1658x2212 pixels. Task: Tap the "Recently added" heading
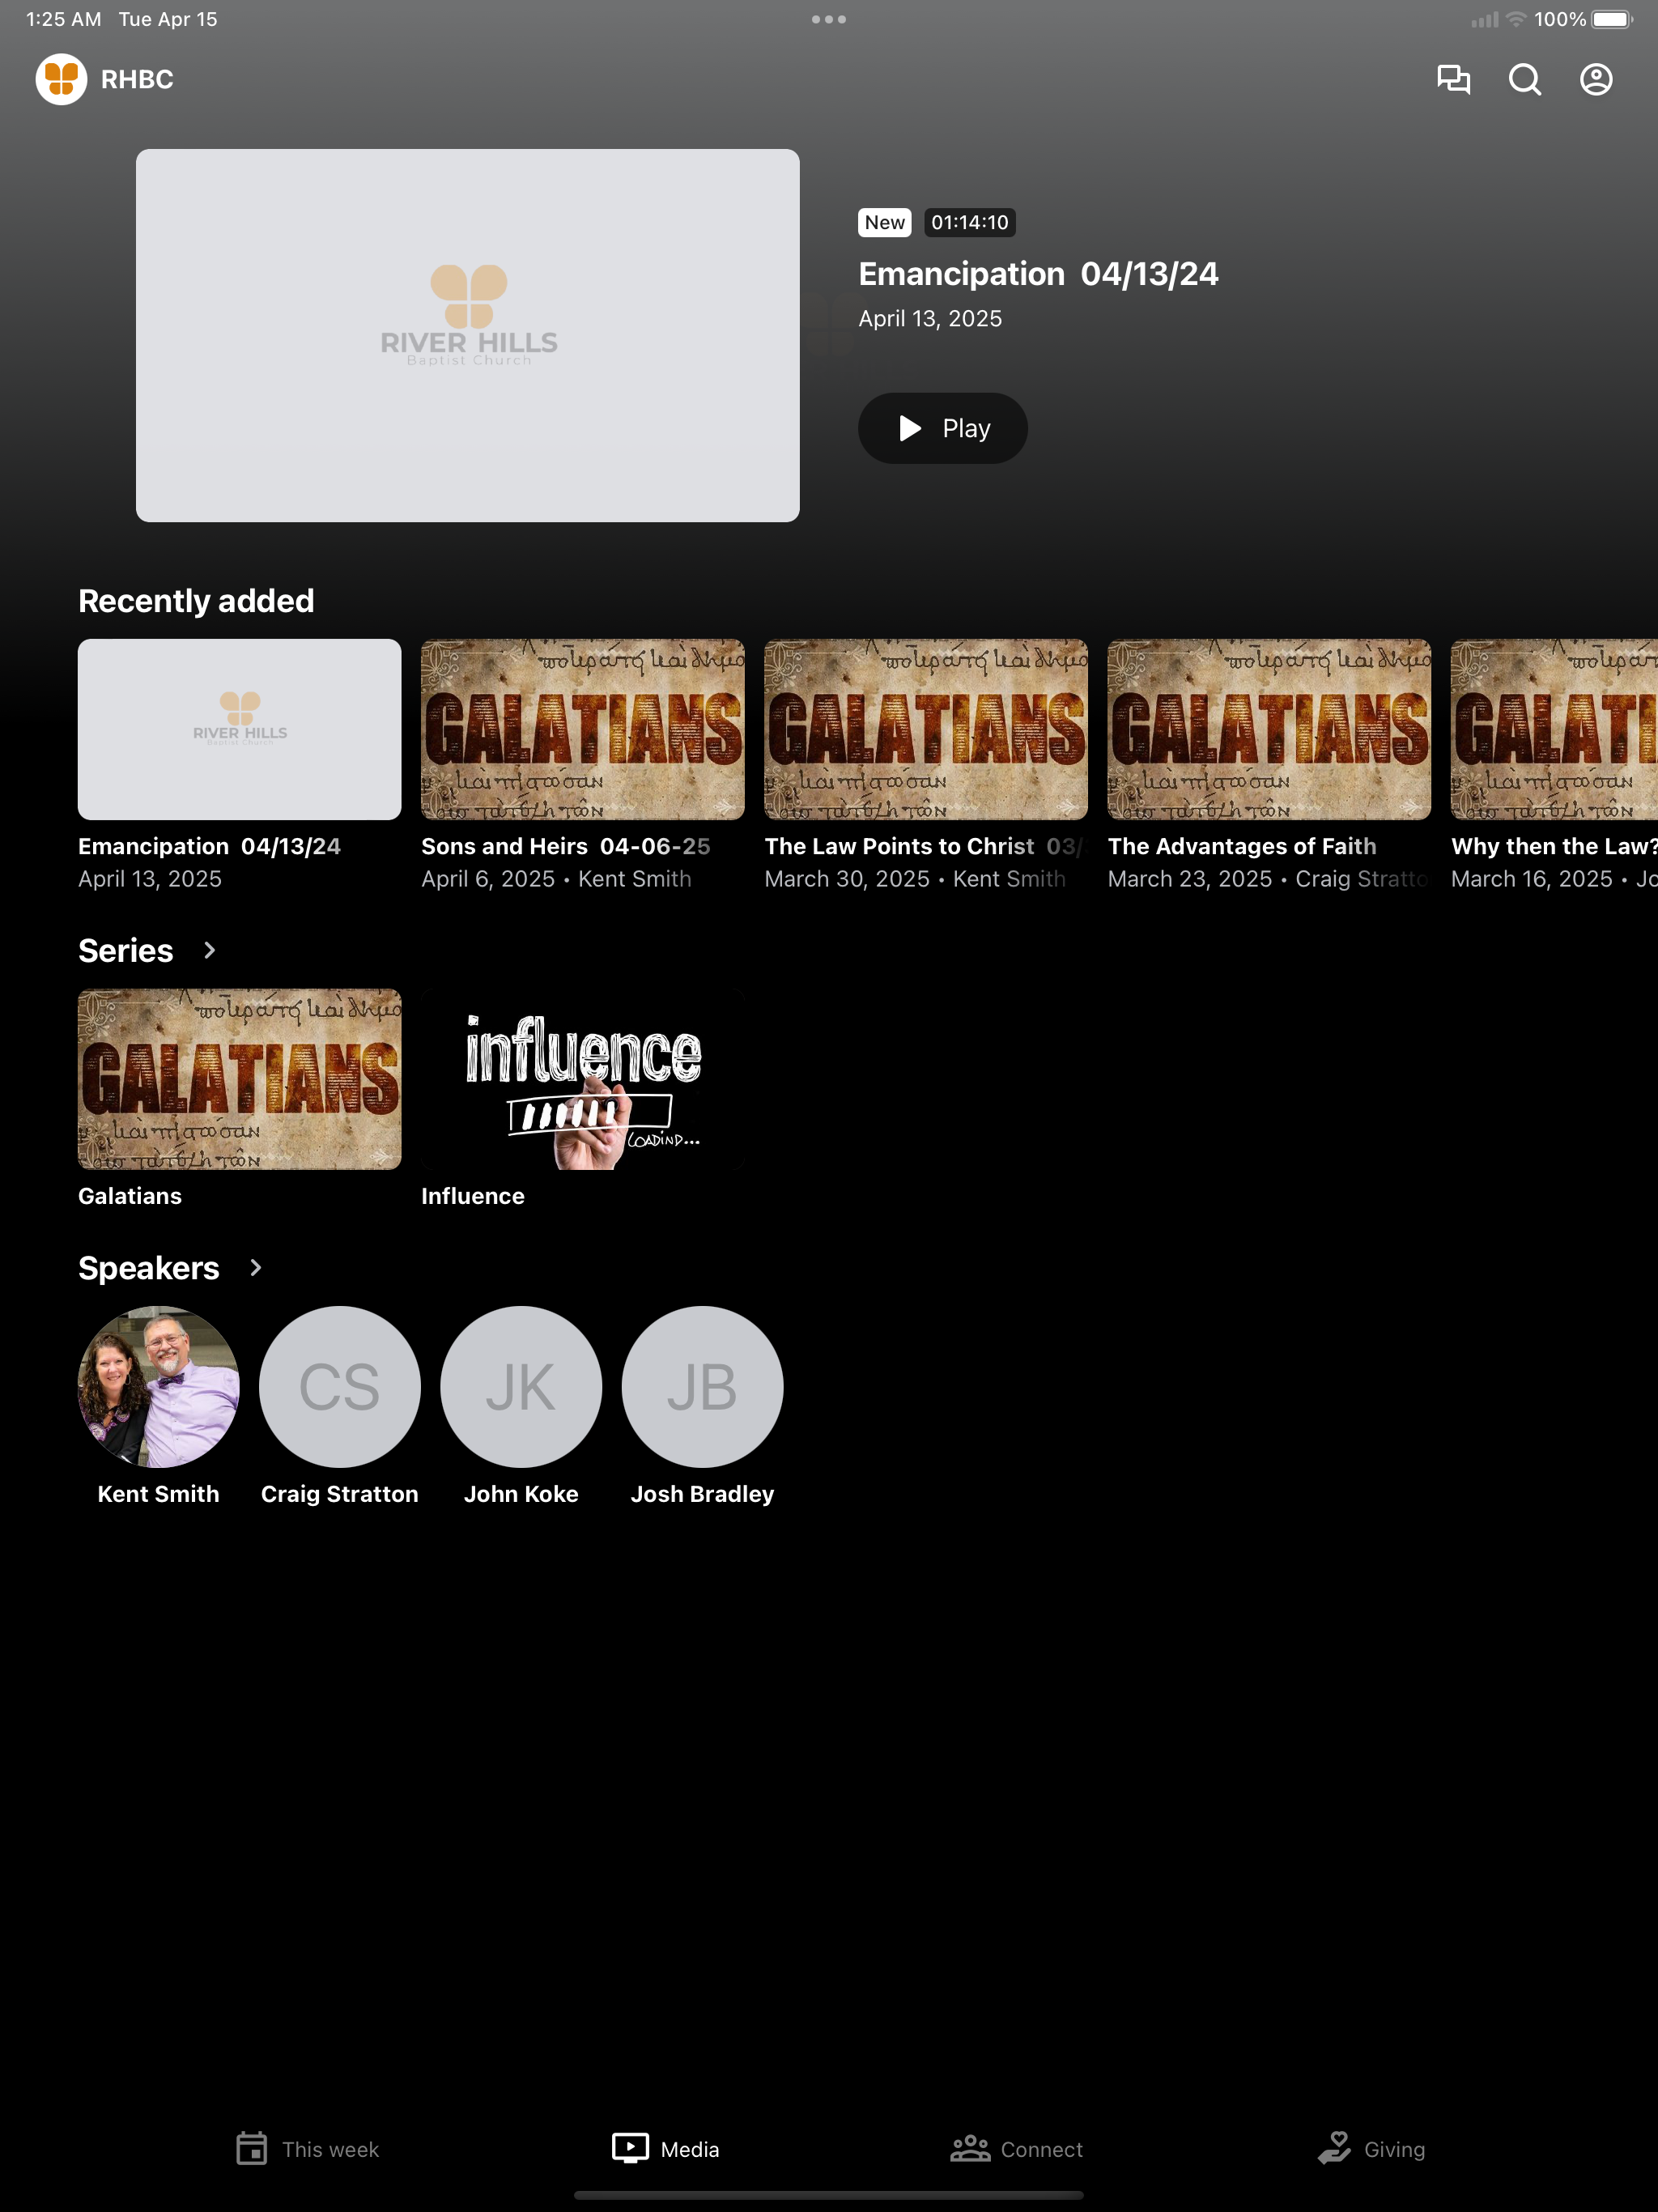(x=196, y=601)
